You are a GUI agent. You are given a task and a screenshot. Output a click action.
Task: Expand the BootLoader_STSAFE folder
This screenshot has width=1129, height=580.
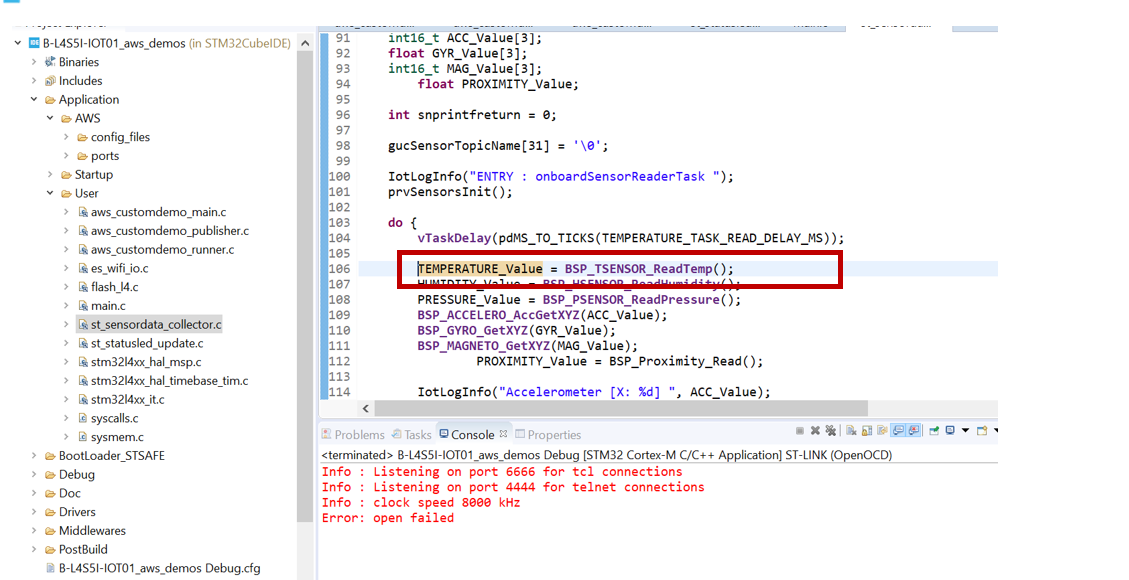[34, 456]
